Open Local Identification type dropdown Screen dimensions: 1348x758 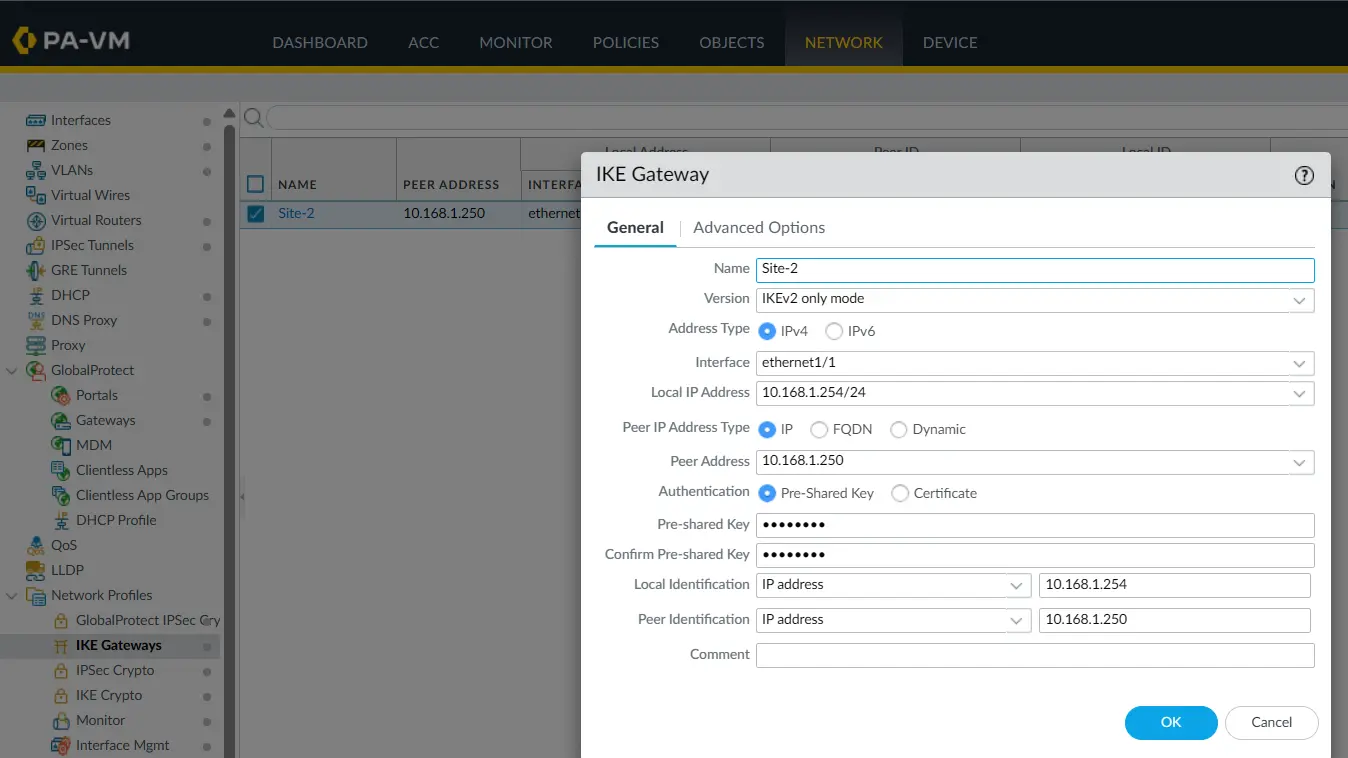click(1017, 586)
